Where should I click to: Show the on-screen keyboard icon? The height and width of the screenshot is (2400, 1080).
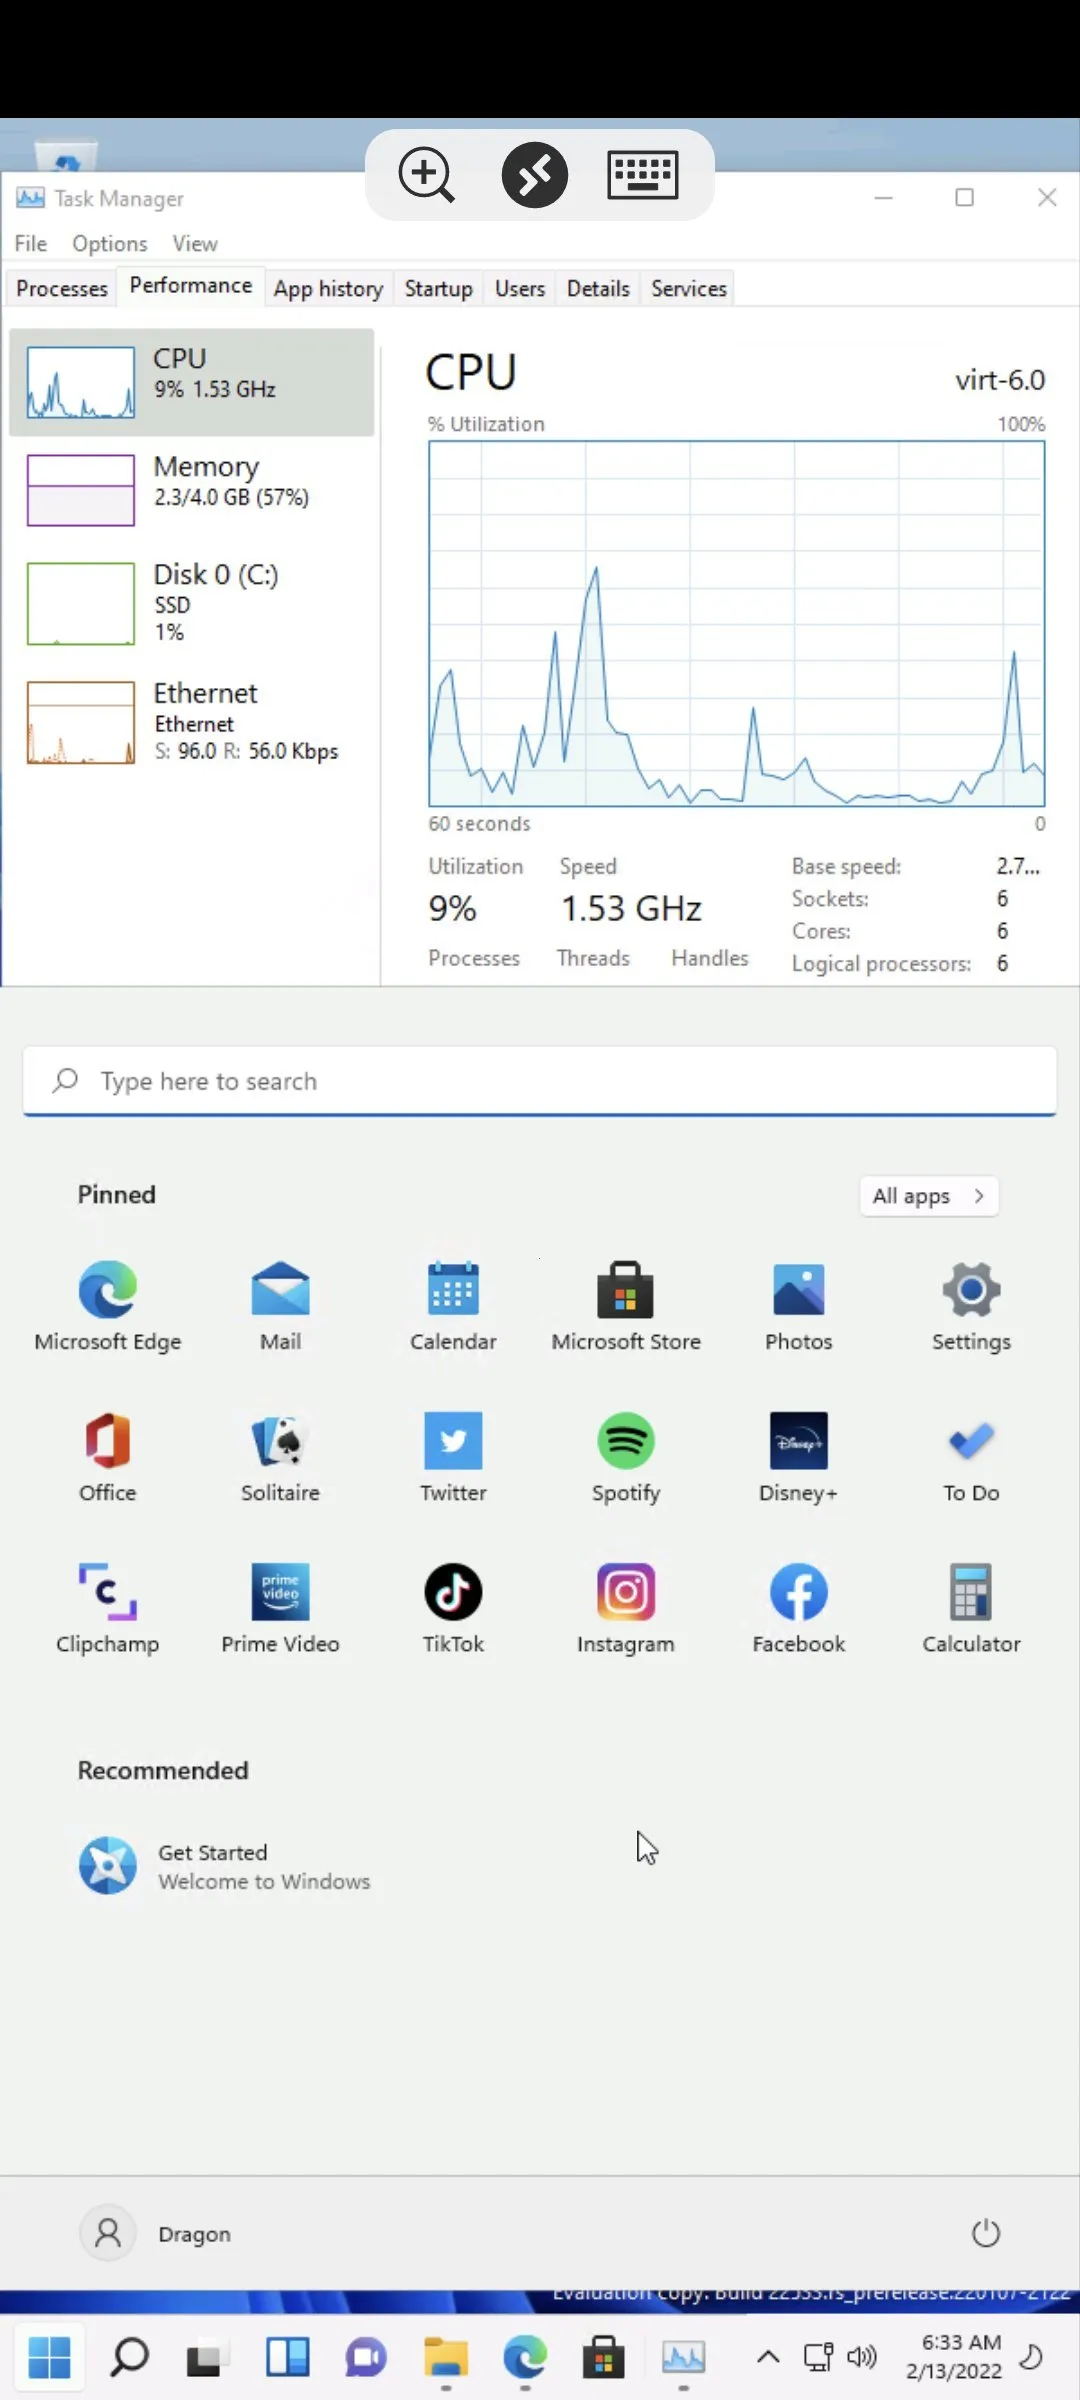click(643, 175)
